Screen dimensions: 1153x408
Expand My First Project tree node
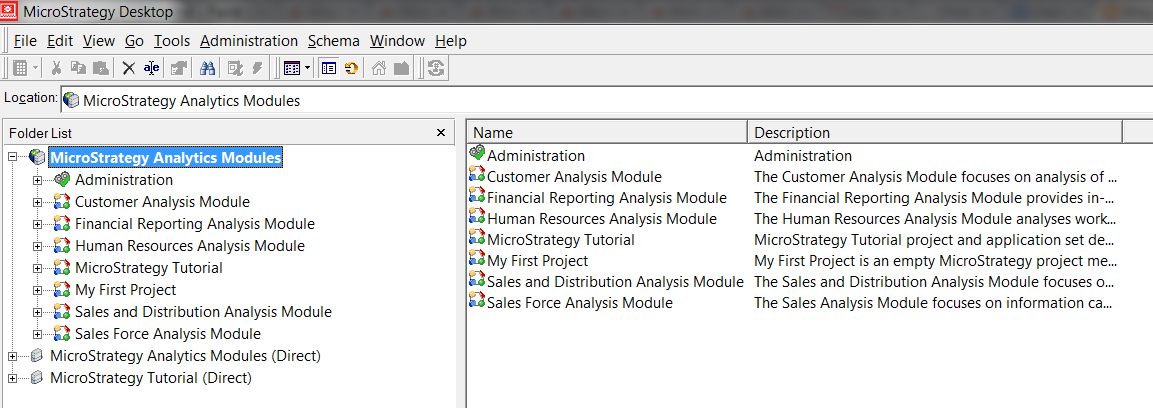(x=38, y=290)
